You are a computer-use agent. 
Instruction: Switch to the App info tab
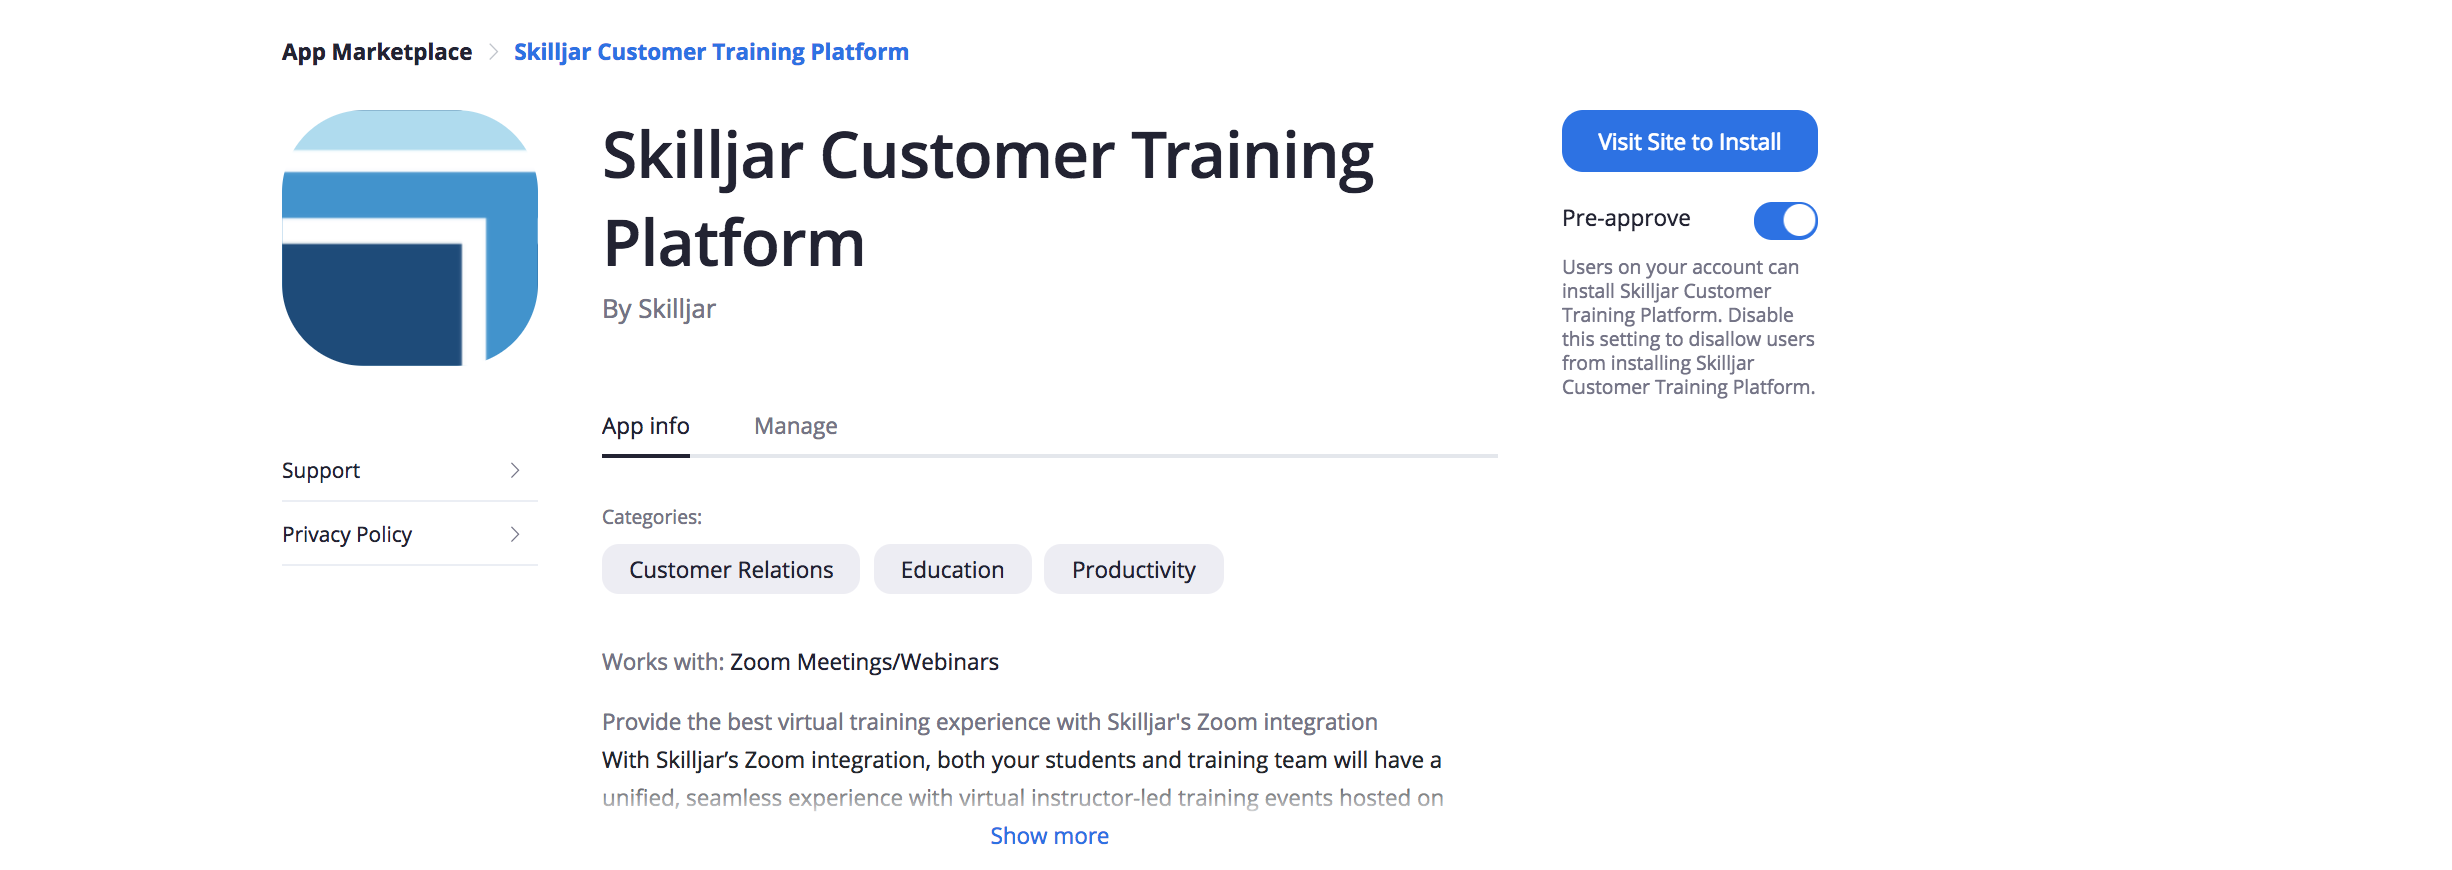coord(646,427)
